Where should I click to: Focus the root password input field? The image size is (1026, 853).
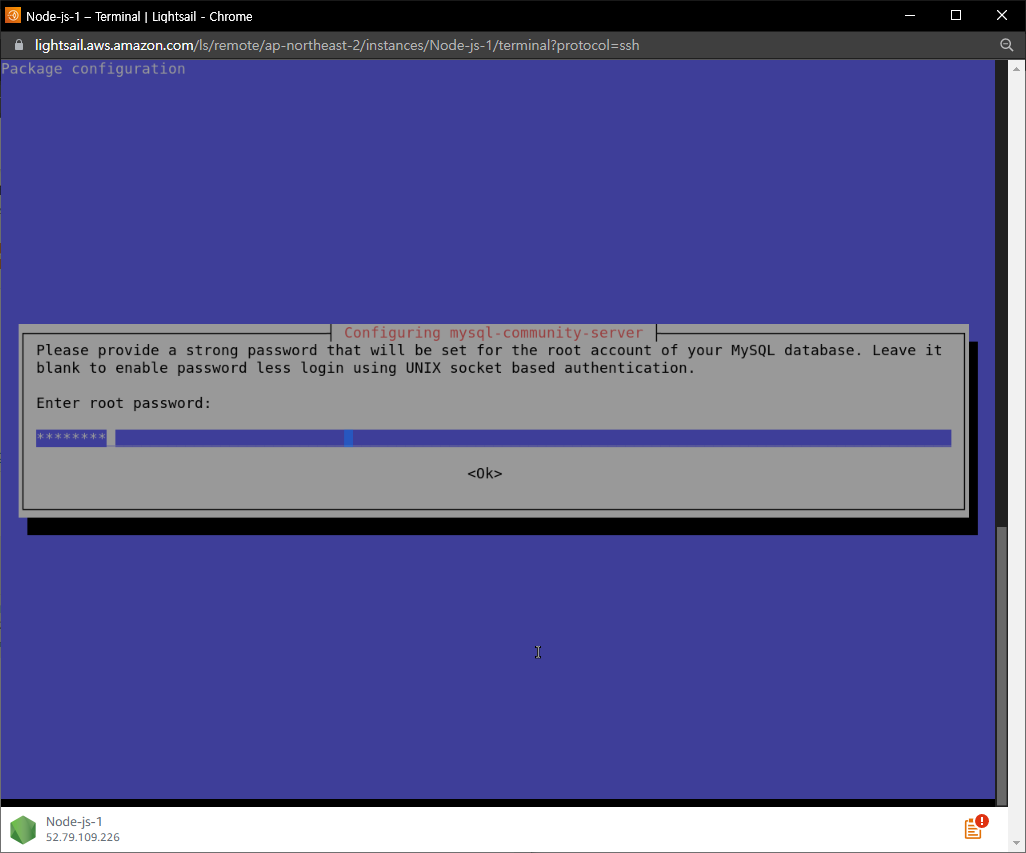(493, 438)
